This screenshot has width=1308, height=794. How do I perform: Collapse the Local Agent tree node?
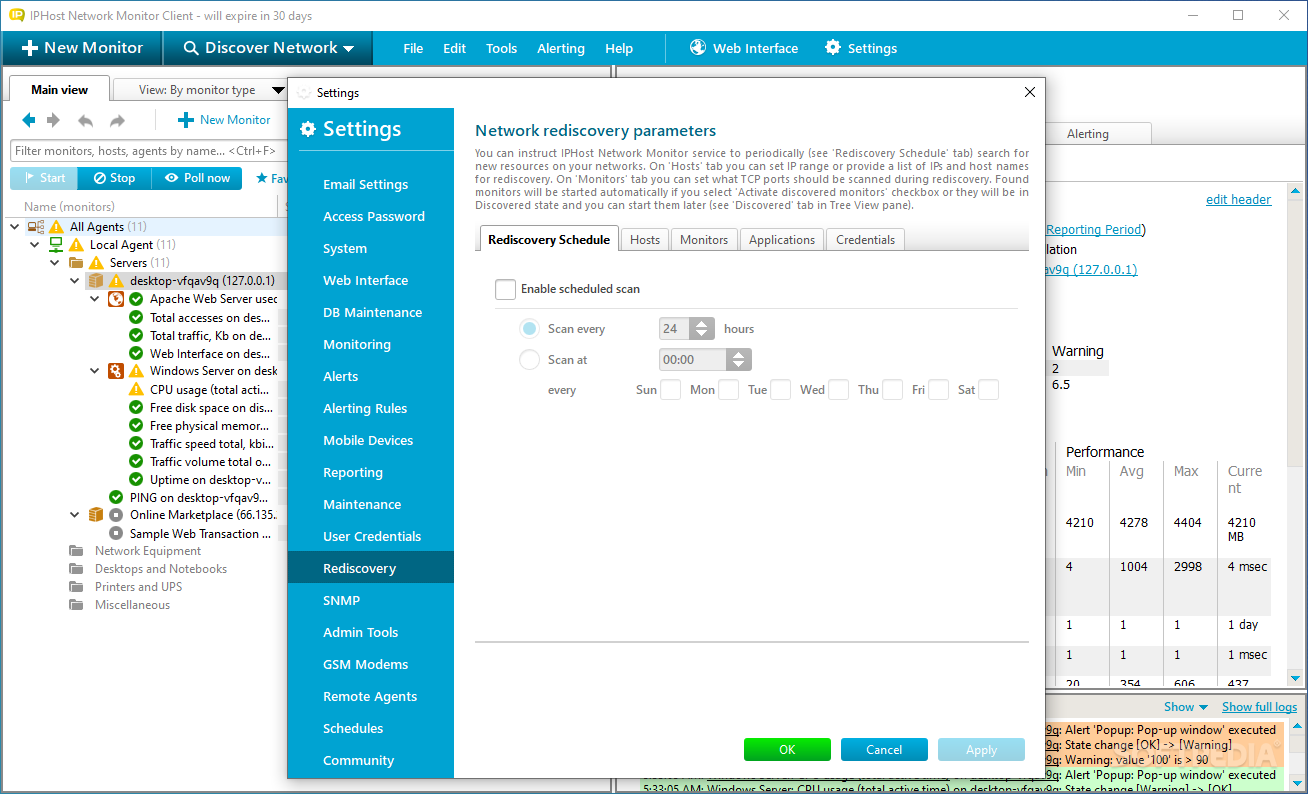35,245
